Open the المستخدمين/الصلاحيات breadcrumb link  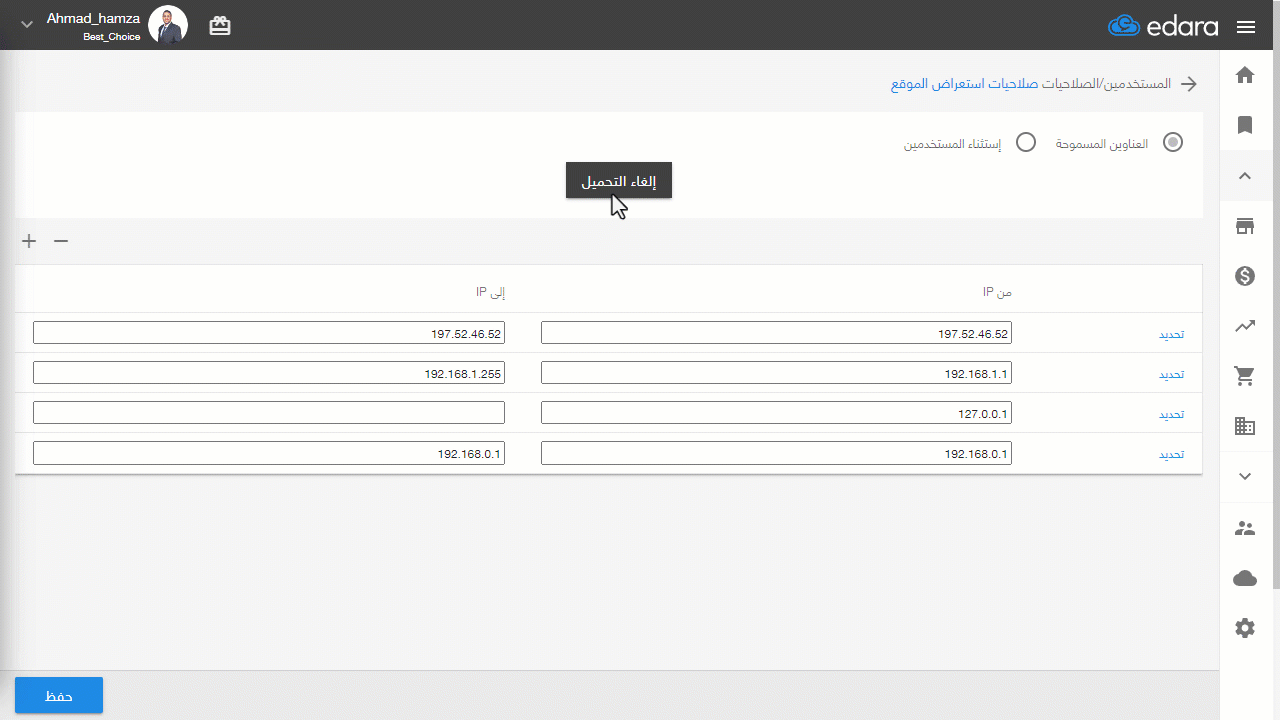point(1108,84)
